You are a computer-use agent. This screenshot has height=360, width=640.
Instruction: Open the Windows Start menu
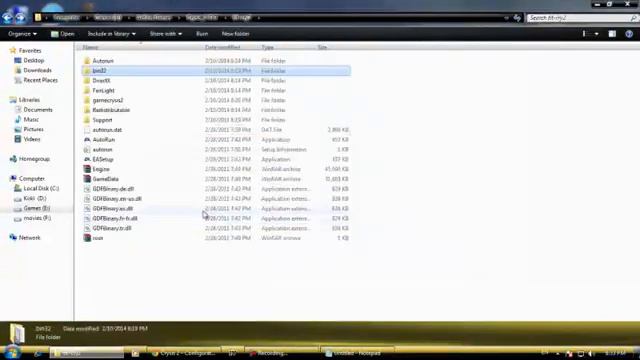[11, 352]
